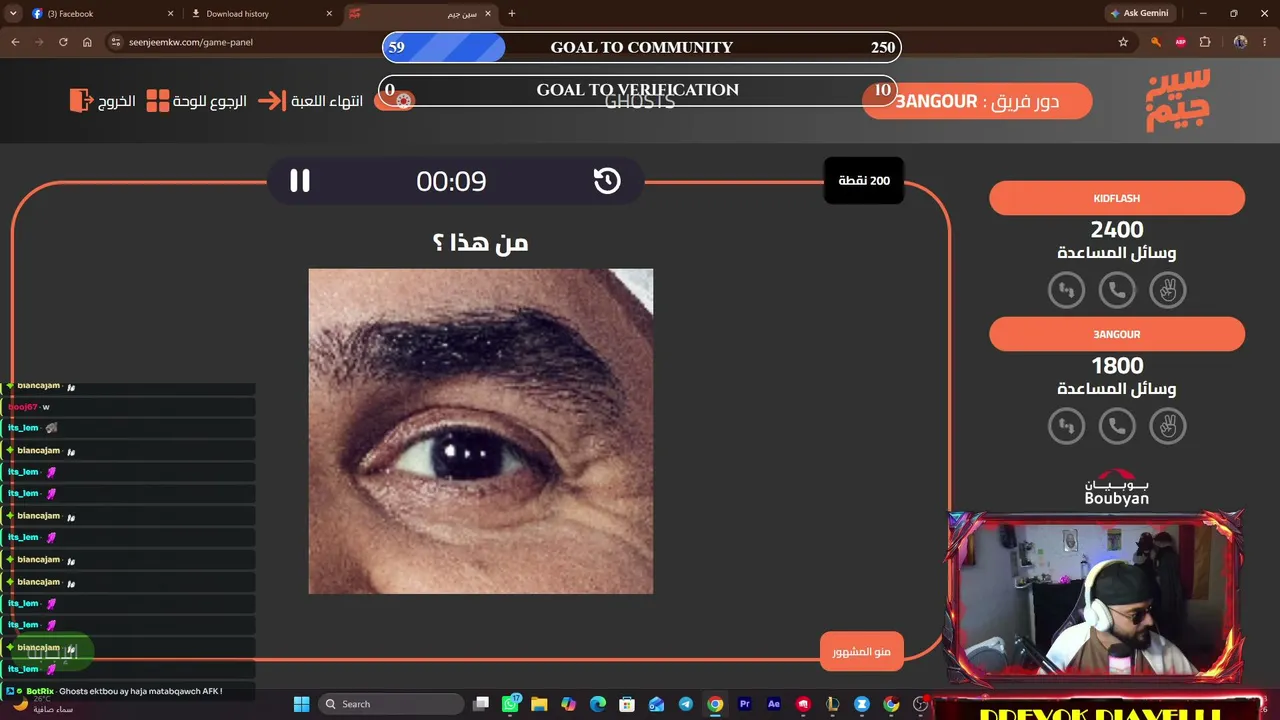
Task: Click the الخروج exit button
Action: click(x=103, y=101)
